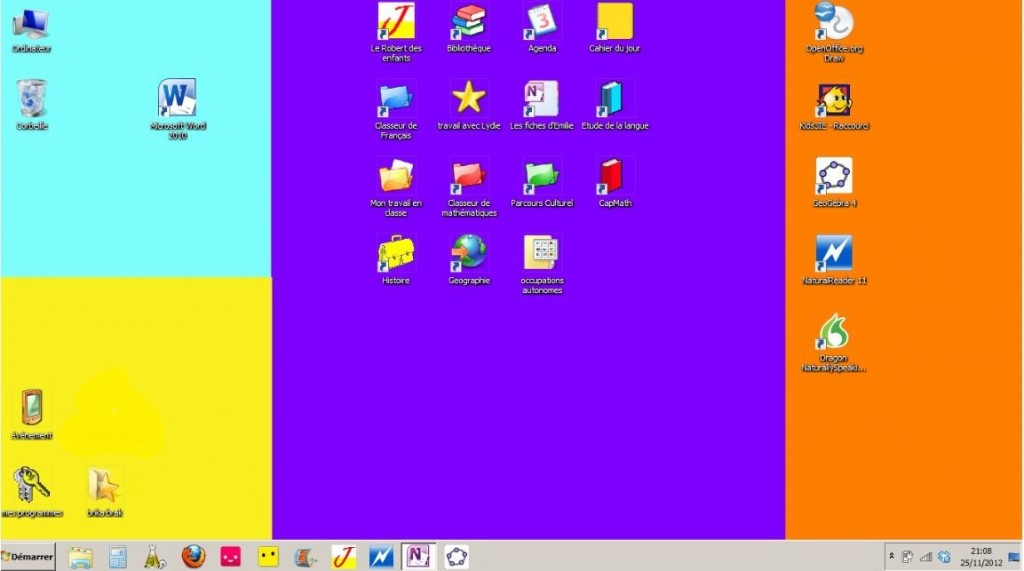Open the OpenOffice.org Draw shortcut
Screen dimensions: 1024x571
pyautogui.click(x=834, y=22)
